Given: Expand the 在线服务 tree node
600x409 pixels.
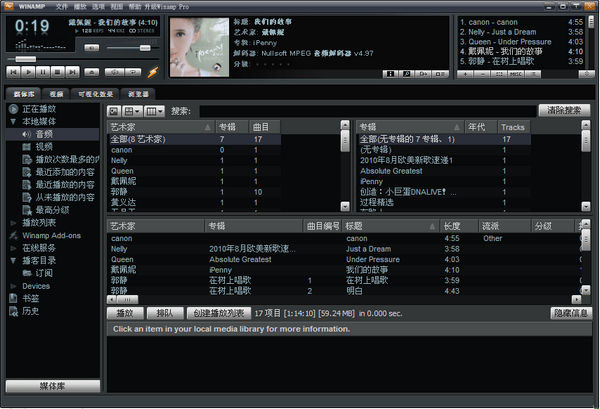Looking at the screenshot, I should pyautogui.click(x=13, y=248).
